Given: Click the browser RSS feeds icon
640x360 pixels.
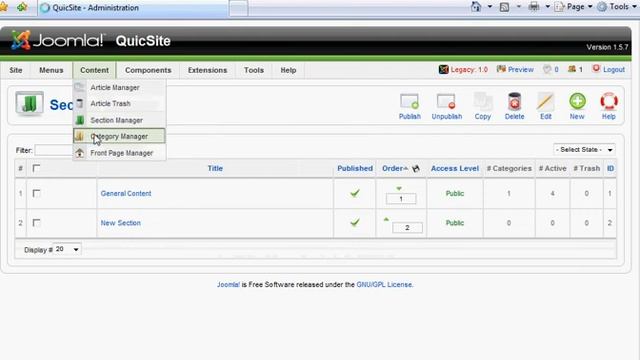Looking at the screenshot, I should (504, 7).
